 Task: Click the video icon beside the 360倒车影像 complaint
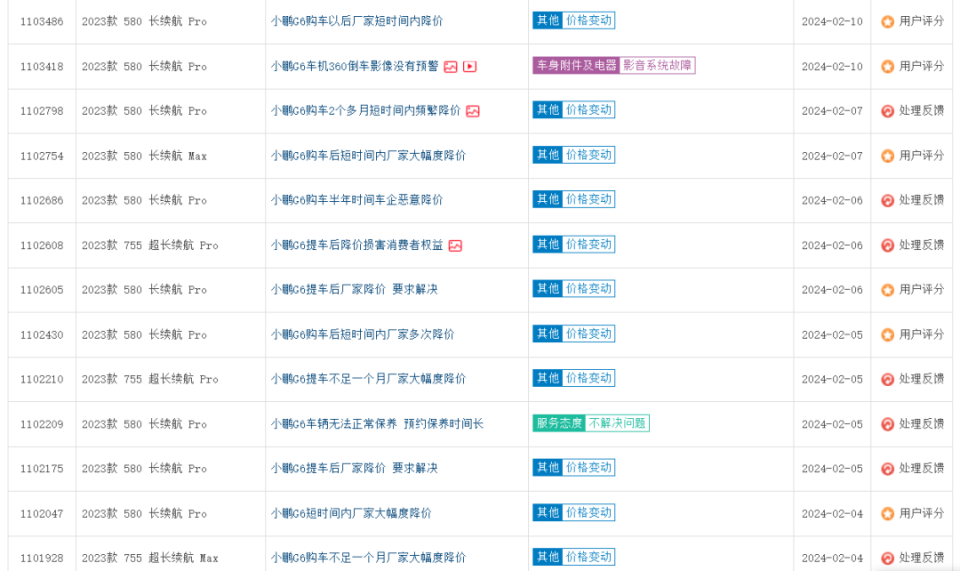point(470,67)
